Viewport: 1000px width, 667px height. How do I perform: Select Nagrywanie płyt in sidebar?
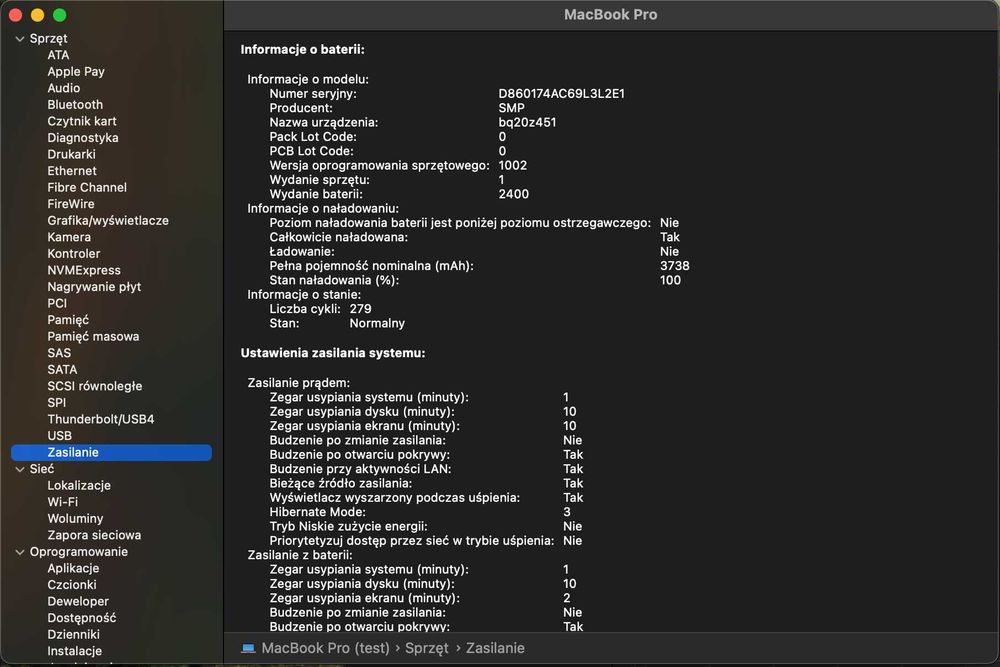[94, 287]
